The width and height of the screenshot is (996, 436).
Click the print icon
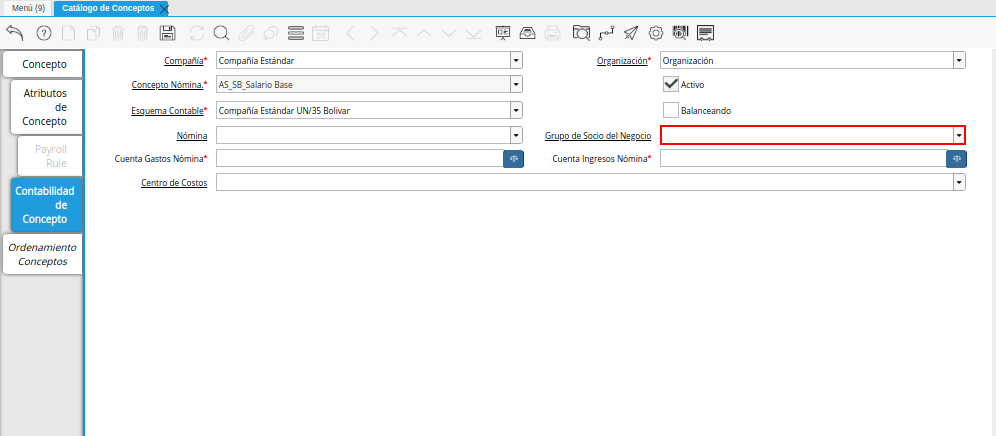(x=553, y=33)
